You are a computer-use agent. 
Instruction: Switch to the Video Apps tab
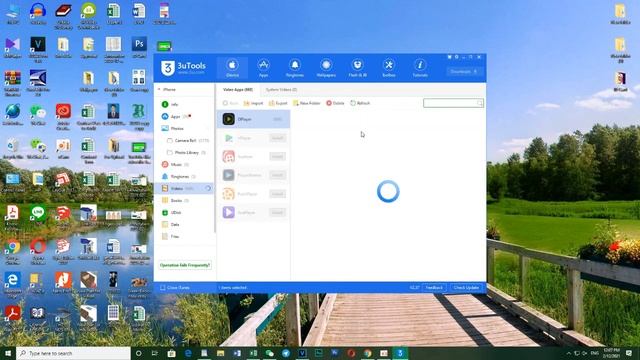238,89
